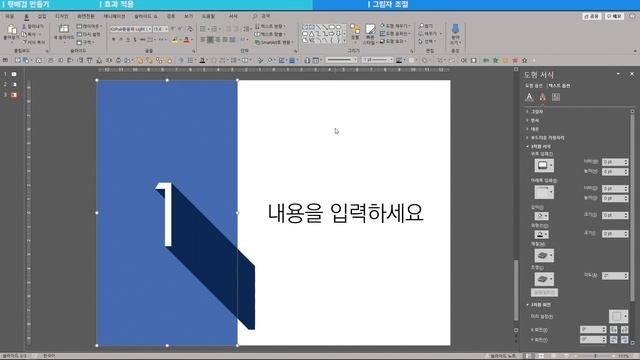Open Text Fill & Outline icon in pane

tap(529, 97)
